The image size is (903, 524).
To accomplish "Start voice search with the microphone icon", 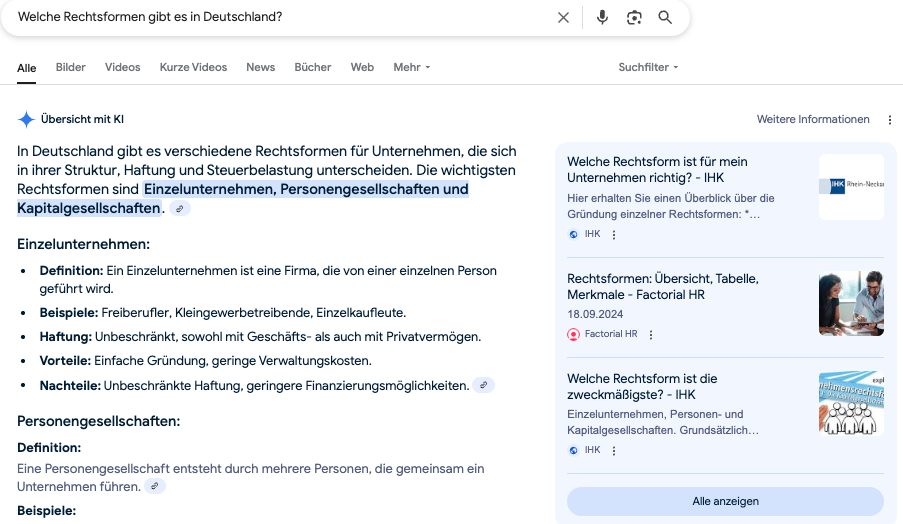I will [602, 18].
